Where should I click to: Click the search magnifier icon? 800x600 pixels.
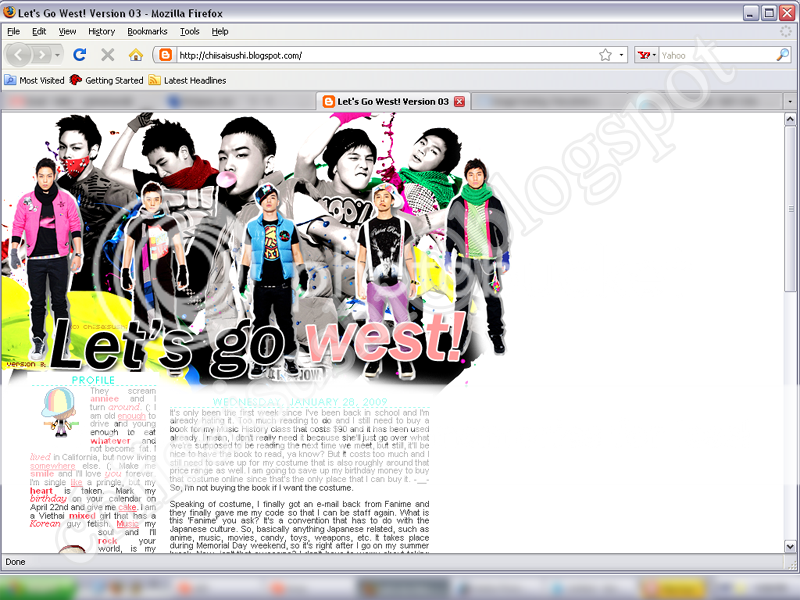pyautogui.click(x=782, y=55)
